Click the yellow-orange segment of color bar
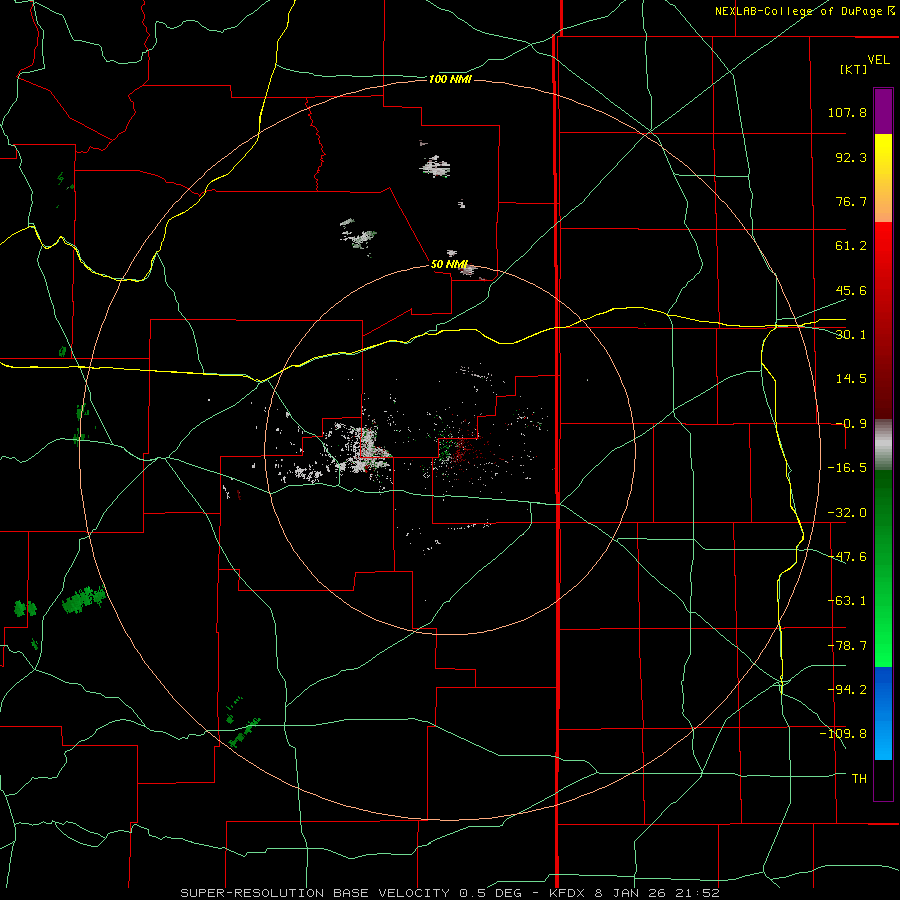The height and width of the screenshot is (900, 900). point(883,178)
